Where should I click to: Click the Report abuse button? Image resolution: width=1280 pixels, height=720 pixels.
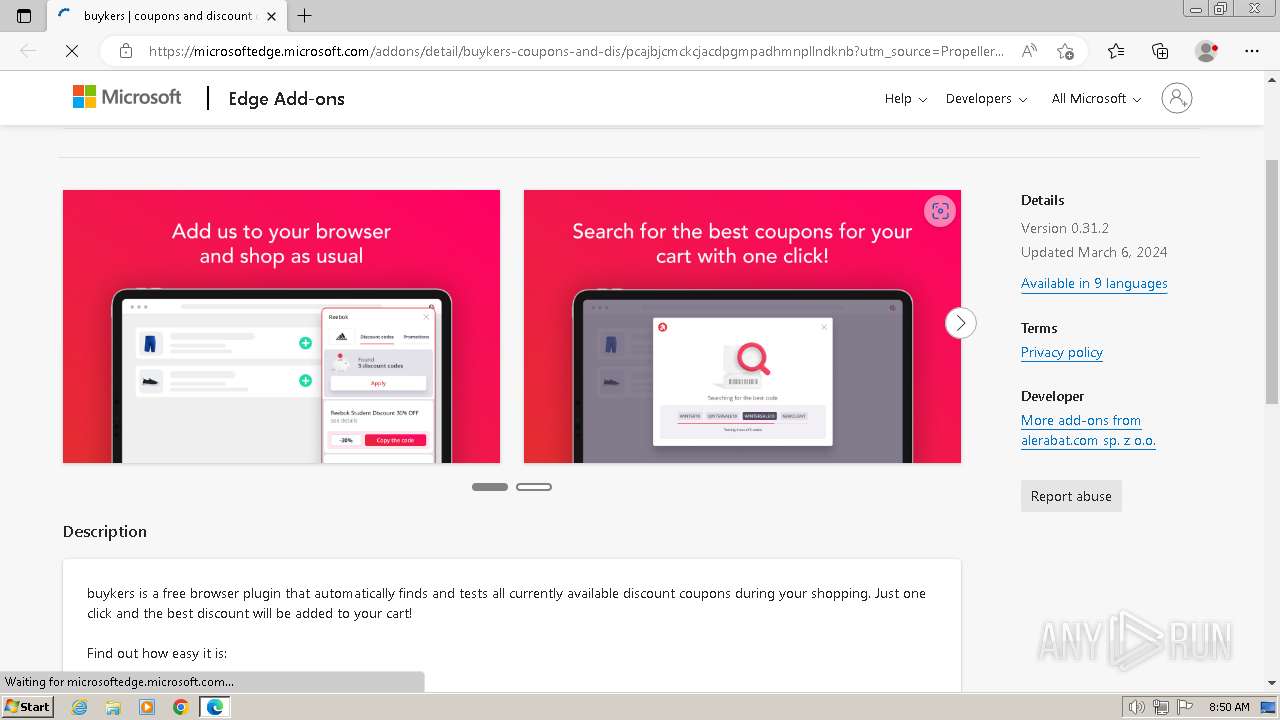pyautogui.click(x=1071, y=496)
